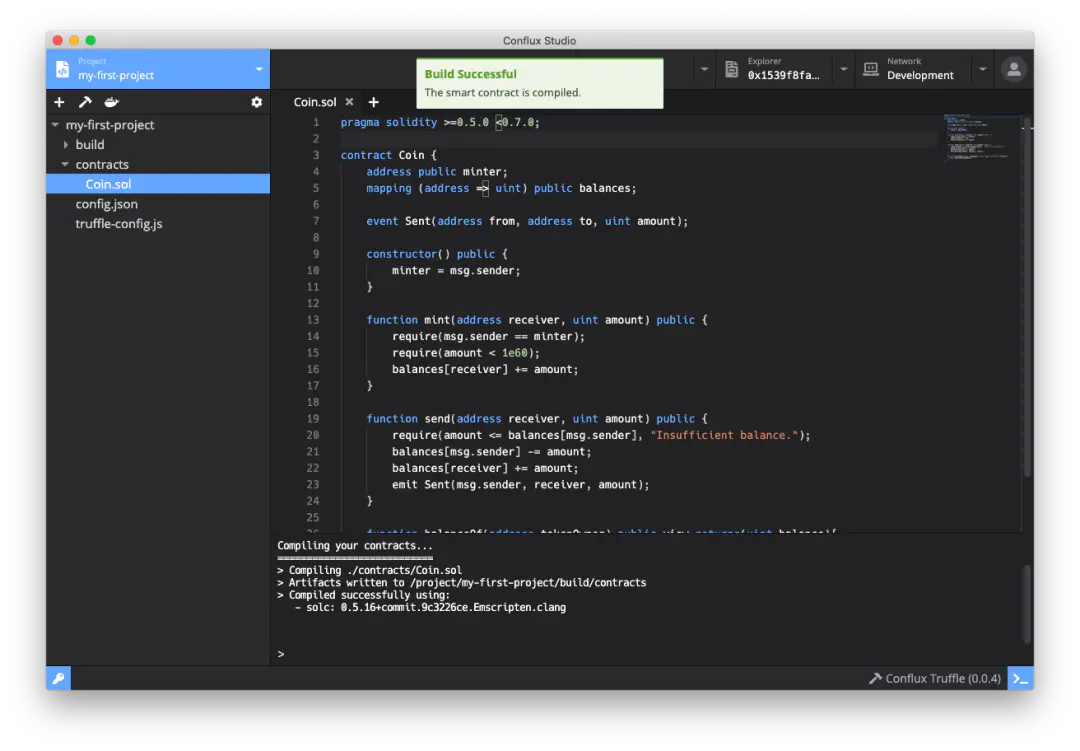Open keypair manager key icon
The height and width of the screenshot is (751, 1080).
pyautogui.click(x=59, y=679)
